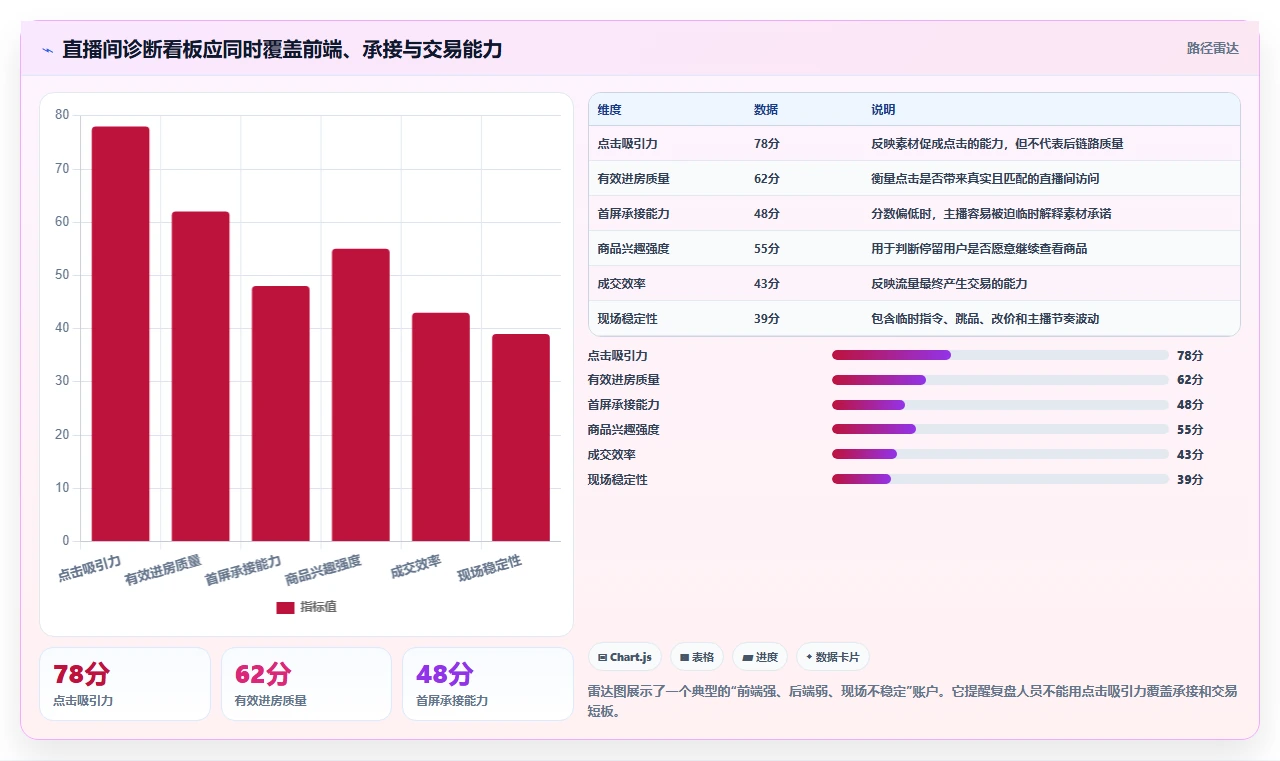The height and width of the screenshot is (761, 1280).
Task: Select the 商品兴趣强度 table row cell
Action: click(x=633, y=249)
